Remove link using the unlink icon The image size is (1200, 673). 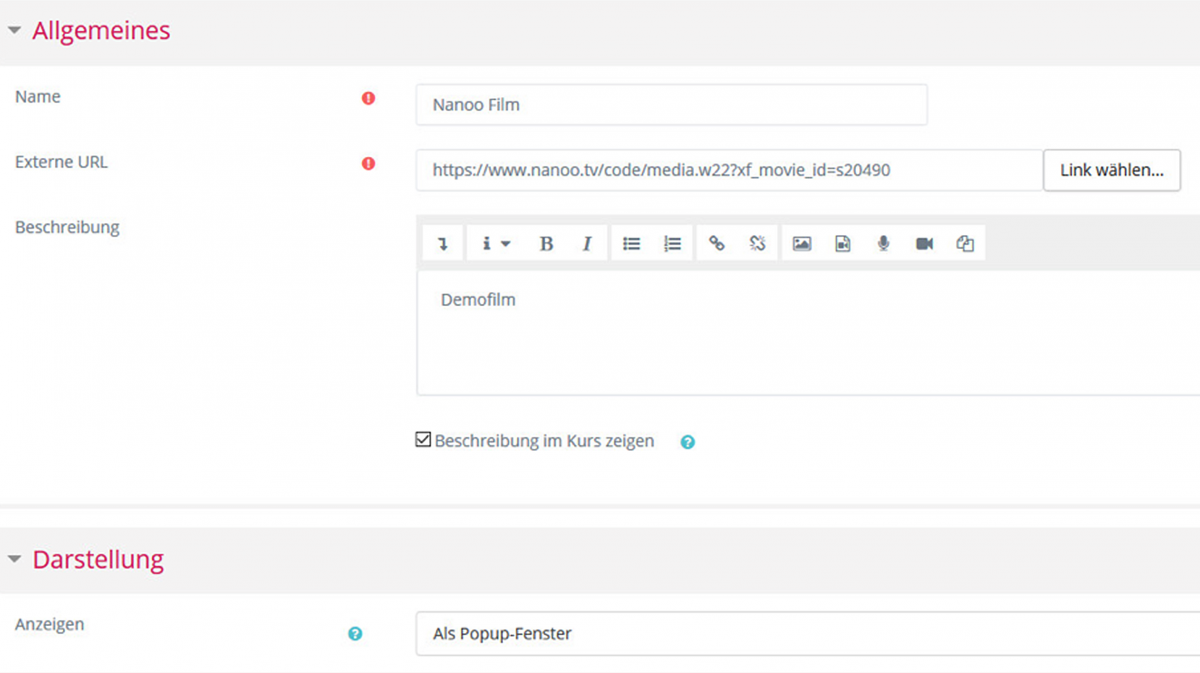tap(757, 243)
